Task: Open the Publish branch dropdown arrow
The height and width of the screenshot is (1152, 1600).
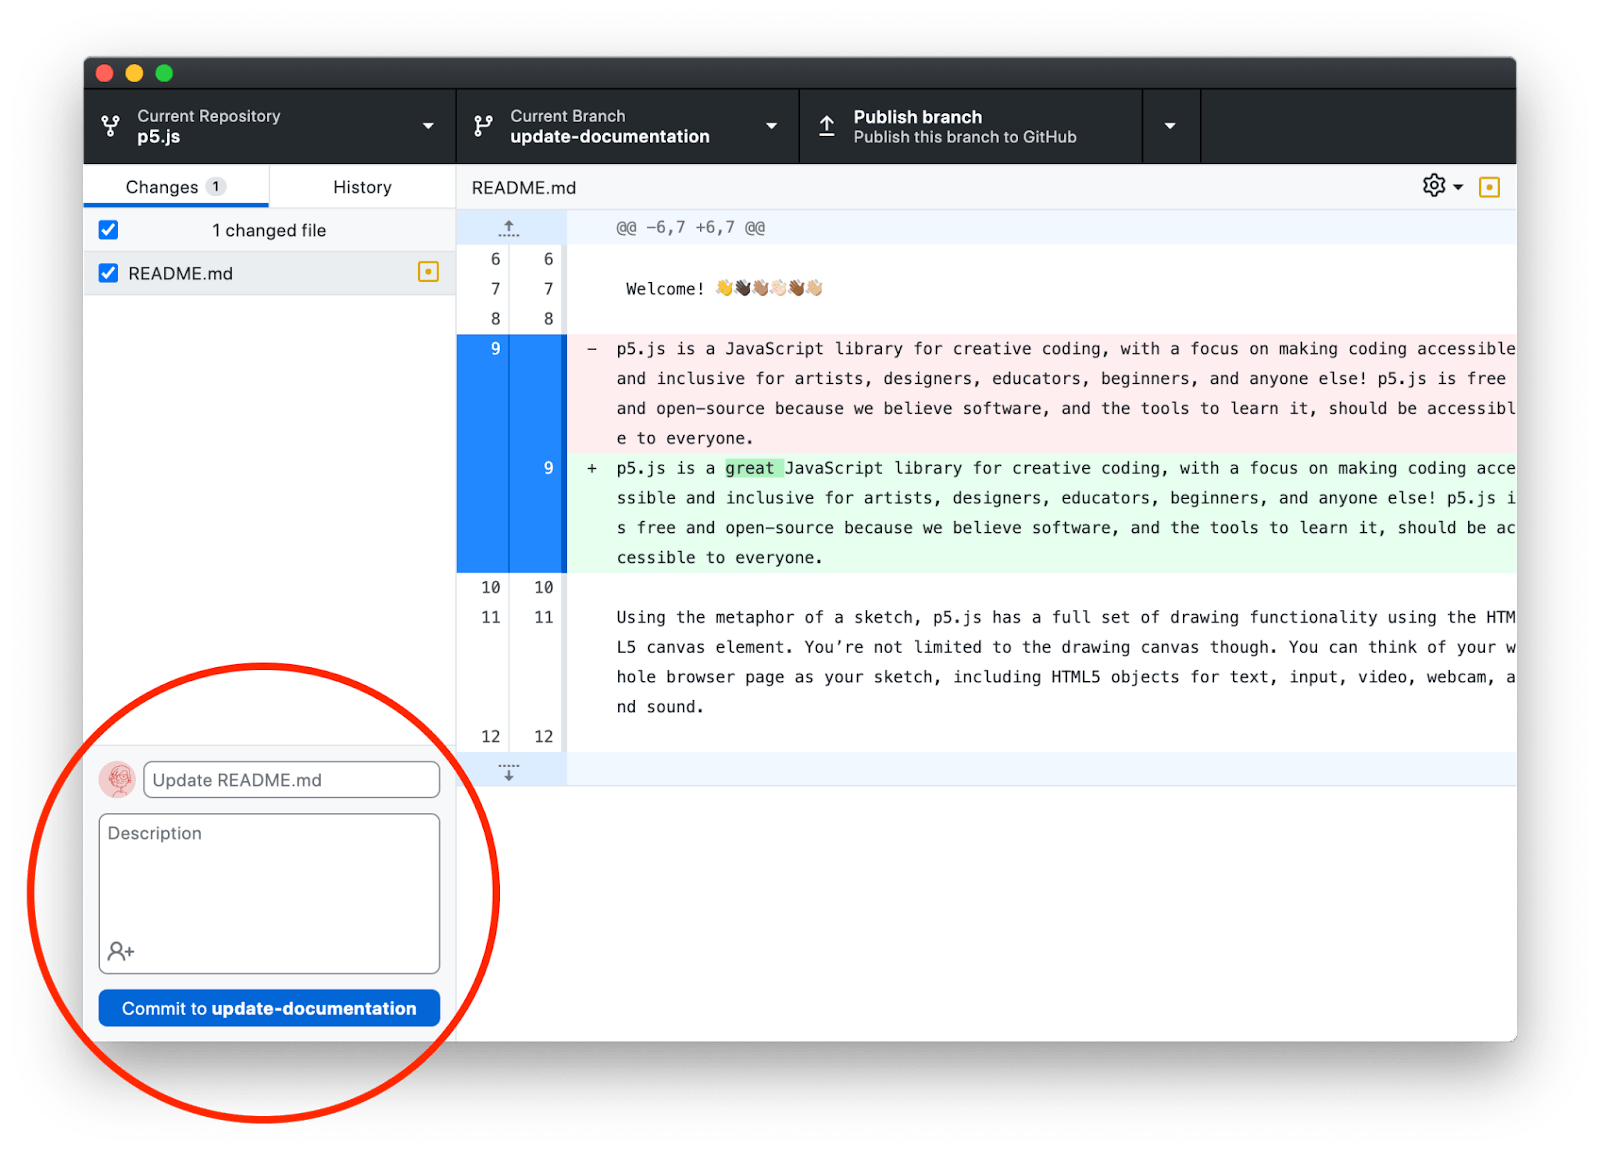Action: 1170,126
